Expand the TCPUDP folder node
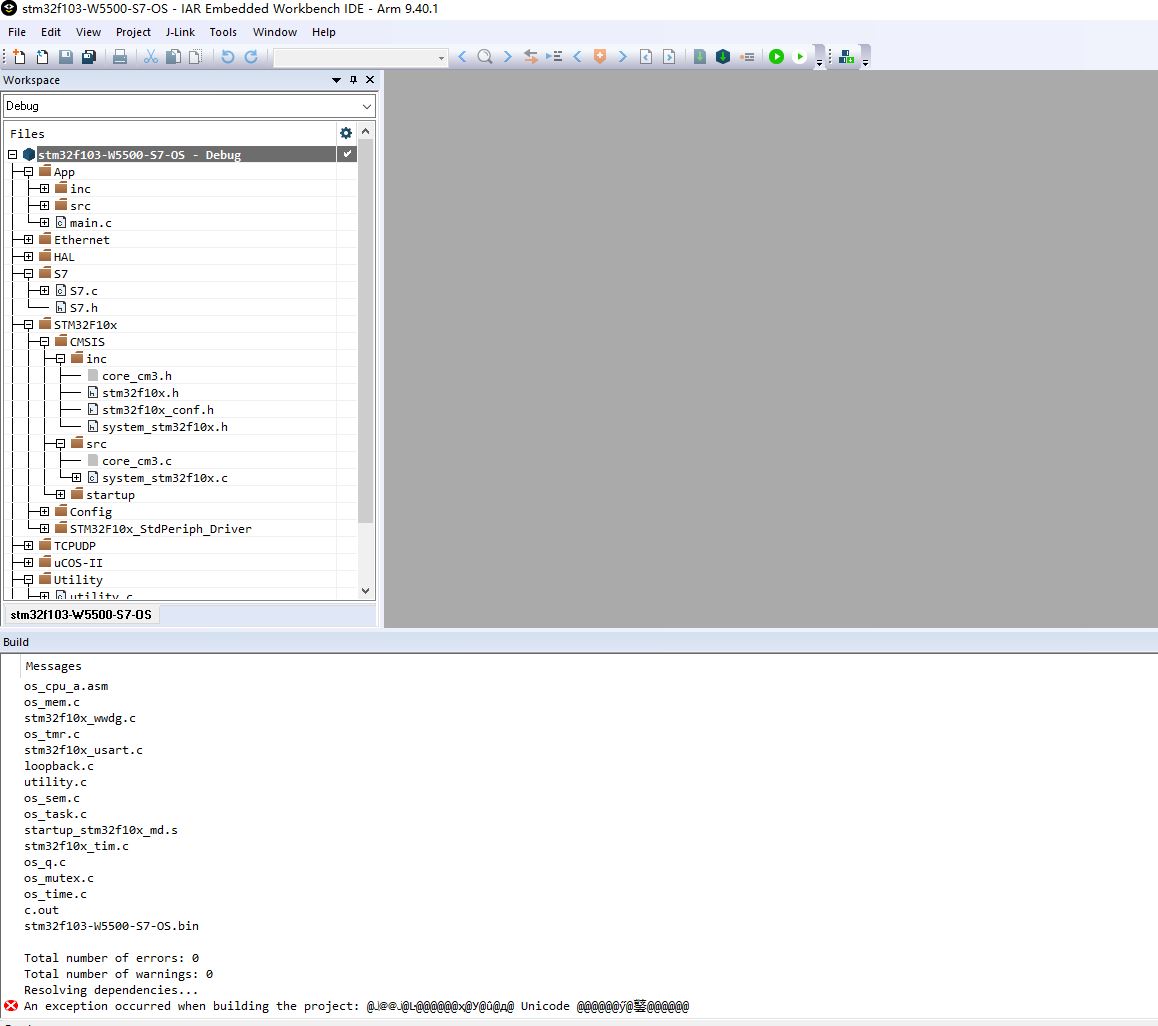 click(28, 546)
